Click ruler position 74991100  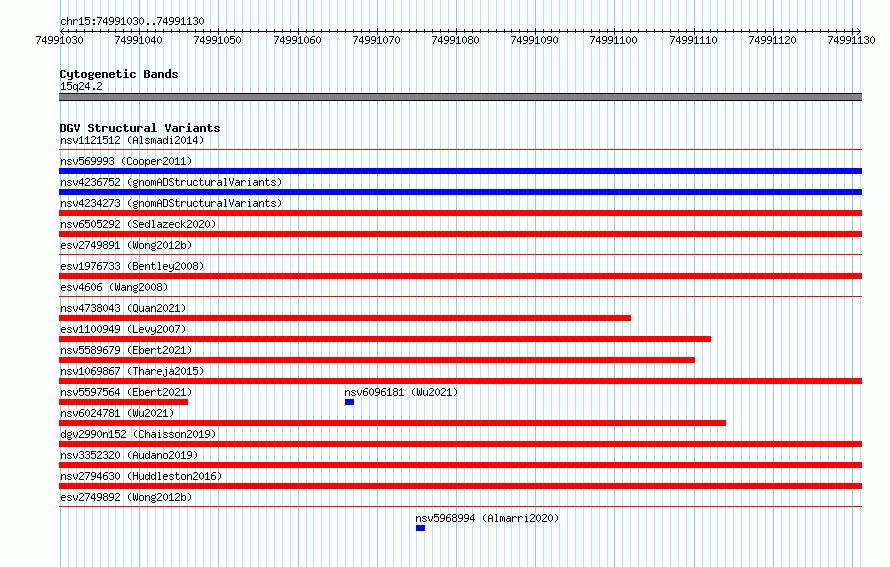coord(614,40)
